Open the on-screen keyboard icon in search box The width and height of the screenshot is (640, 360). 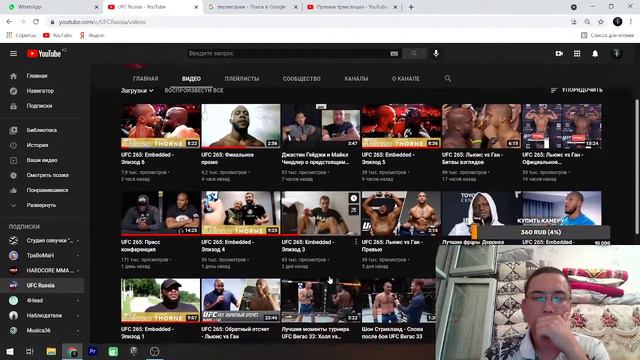(394, 53)
